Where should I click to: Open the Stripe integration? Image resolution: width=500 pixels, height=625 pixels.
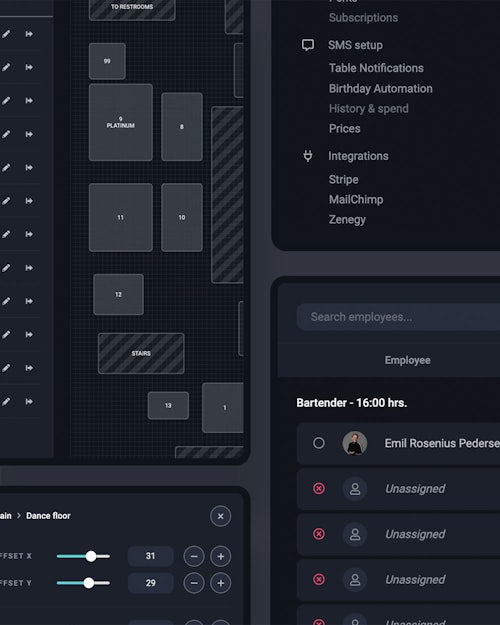coord(343,180)
